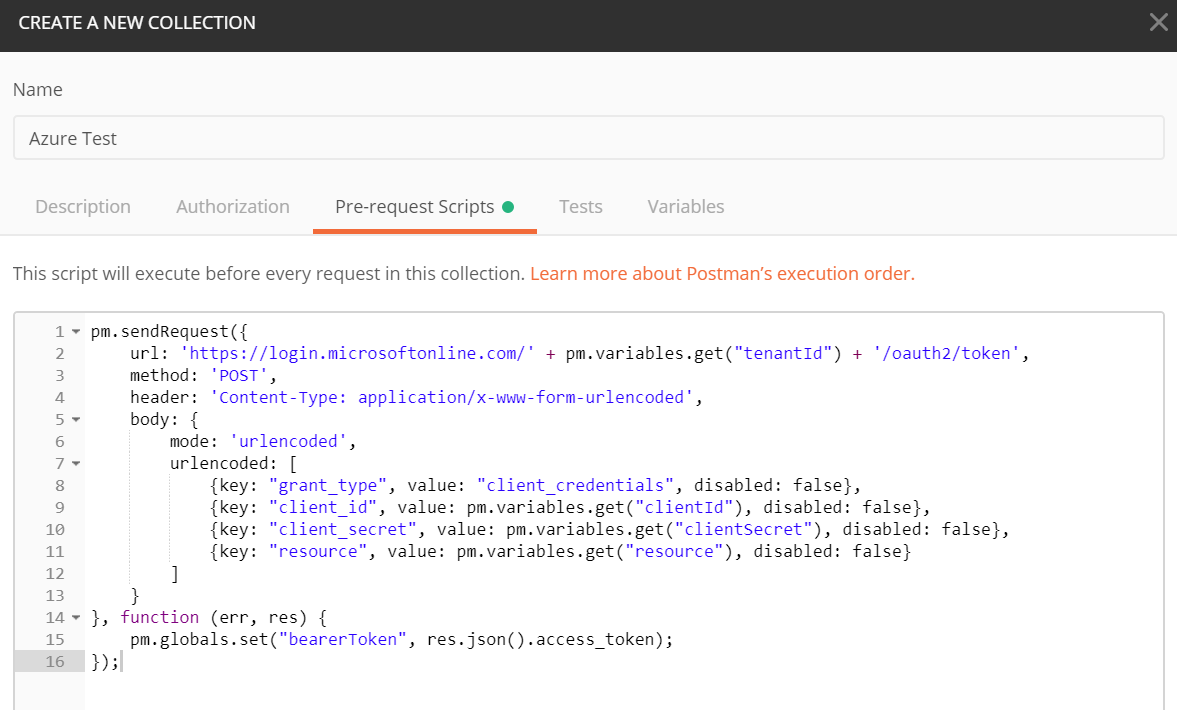
Task: Close the Create a New Collection dialog
Action: pos(1158,22)
